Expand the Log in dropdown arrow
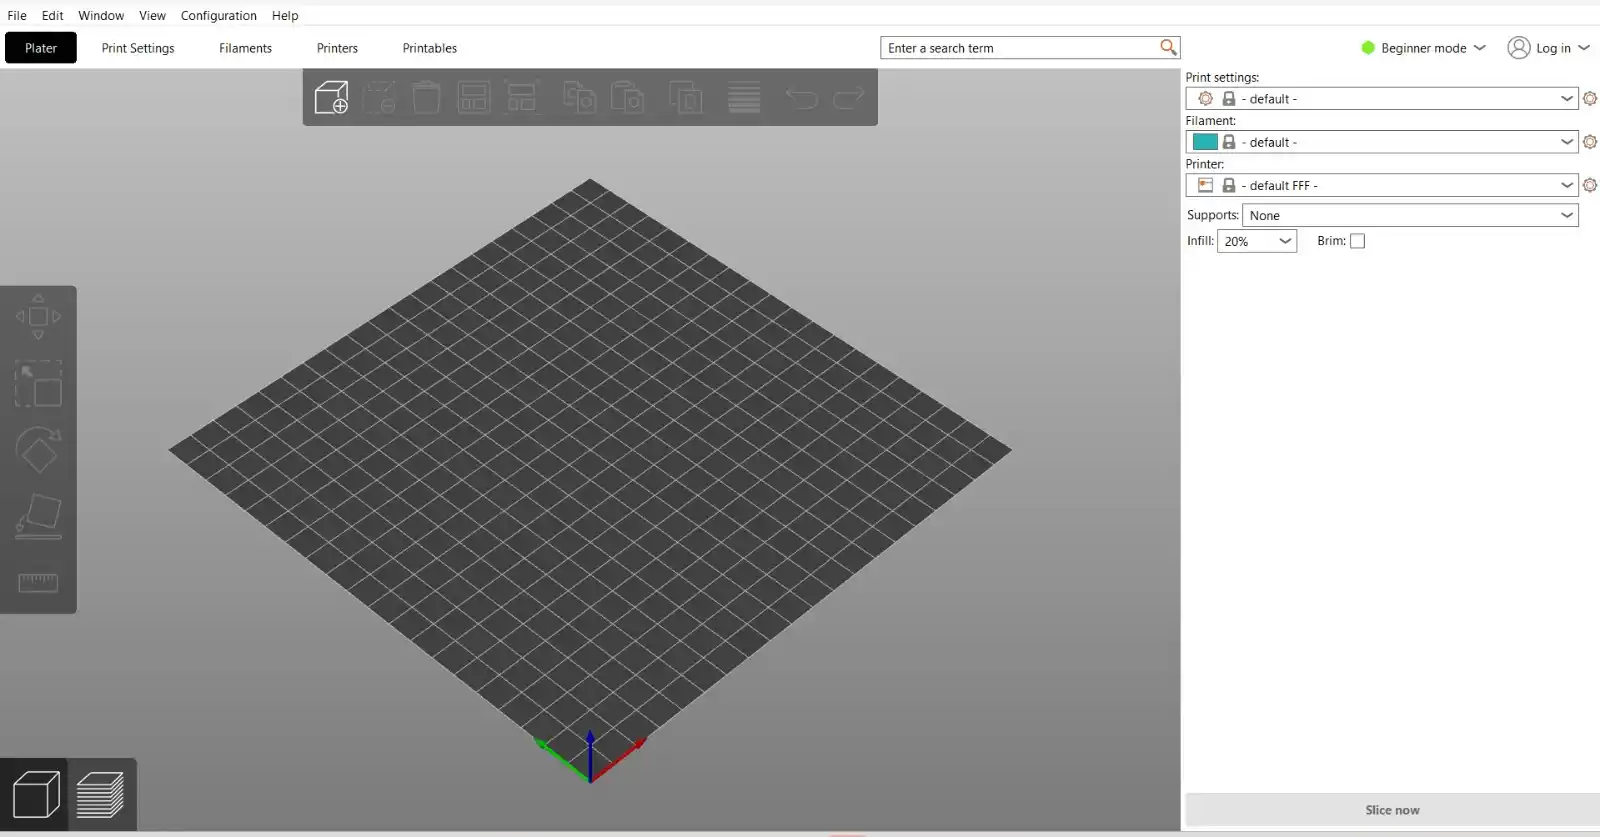The image size is (1600, 837). pyautogui.click(x=1584, y=48)
